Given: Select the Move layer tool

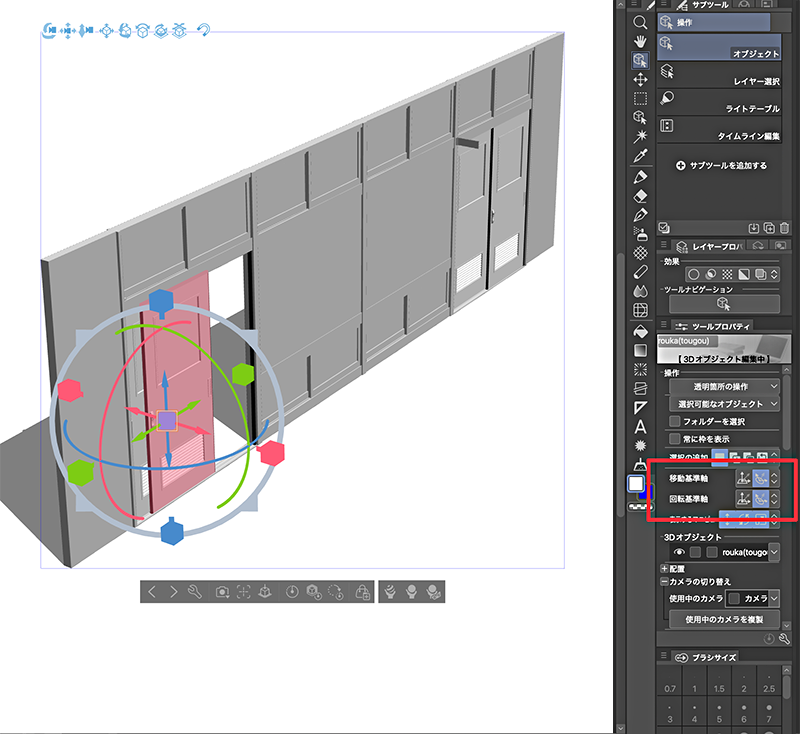Looking at the screenshot, I should tap(640, 79).
